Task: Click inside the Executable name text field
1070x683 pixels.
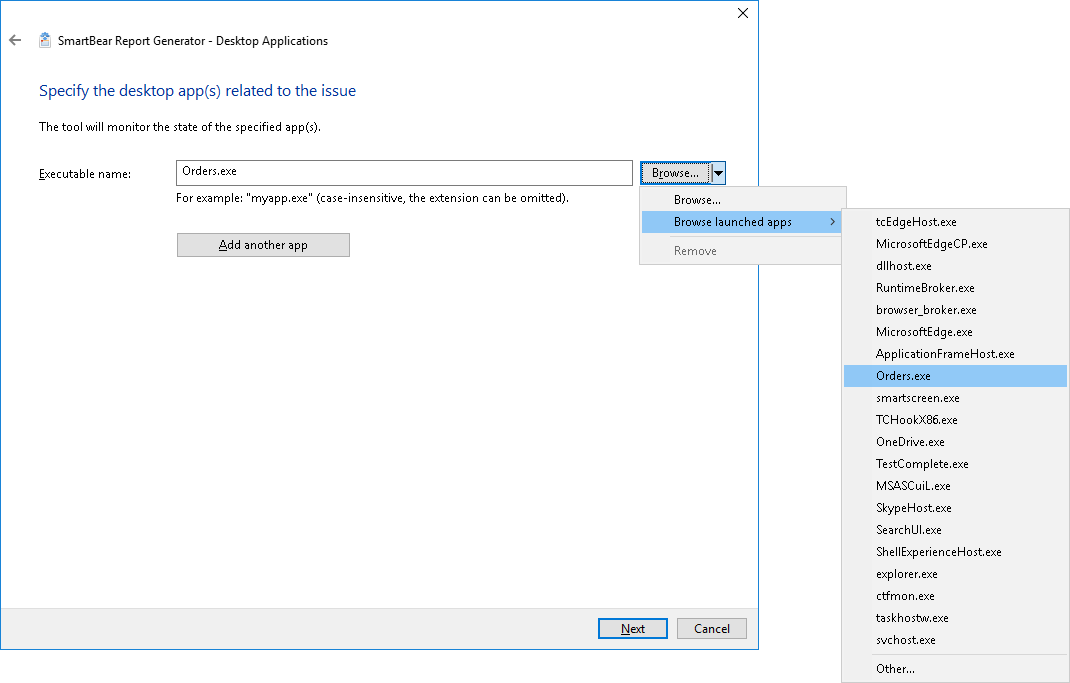Action: coord(400,172)
